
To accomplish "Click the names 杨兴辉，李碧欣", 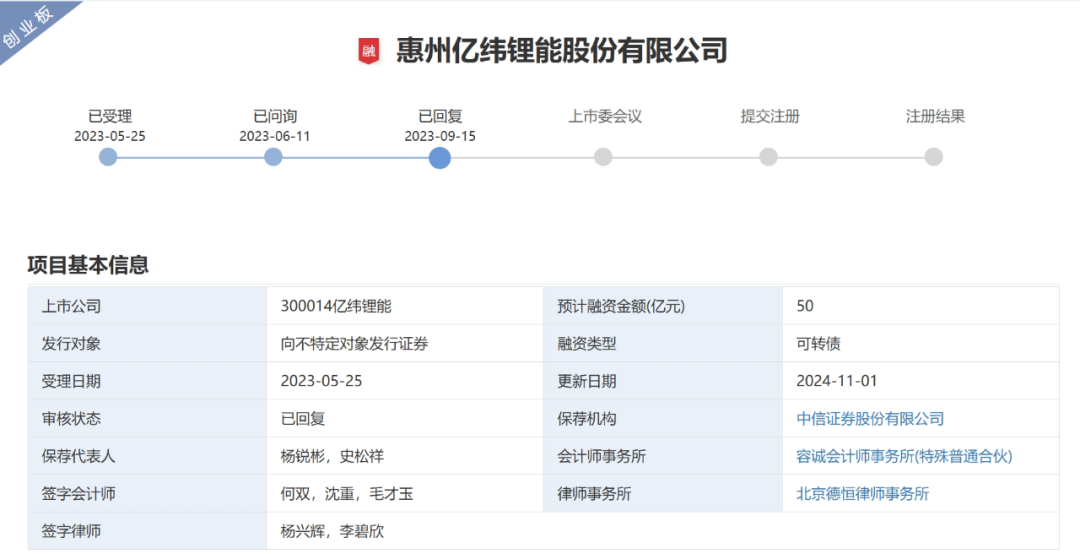I will coord(332,531).
